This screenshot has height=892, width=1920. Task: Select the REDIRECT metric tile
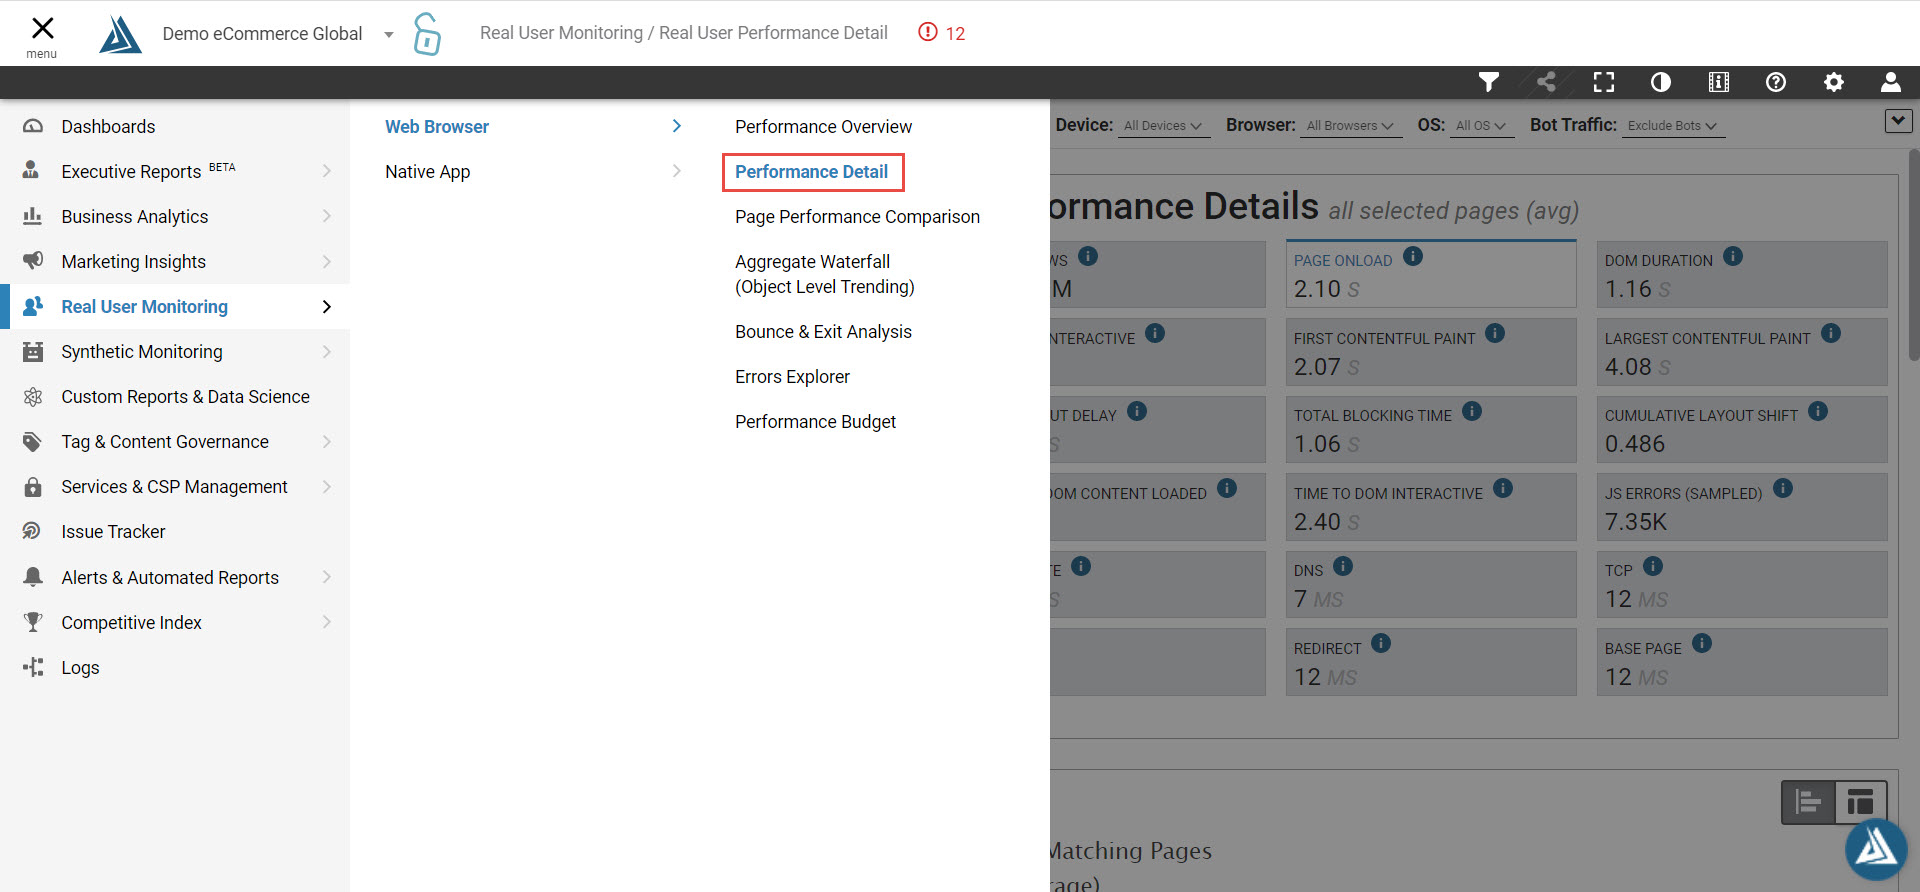click(x=1431, y=662)
